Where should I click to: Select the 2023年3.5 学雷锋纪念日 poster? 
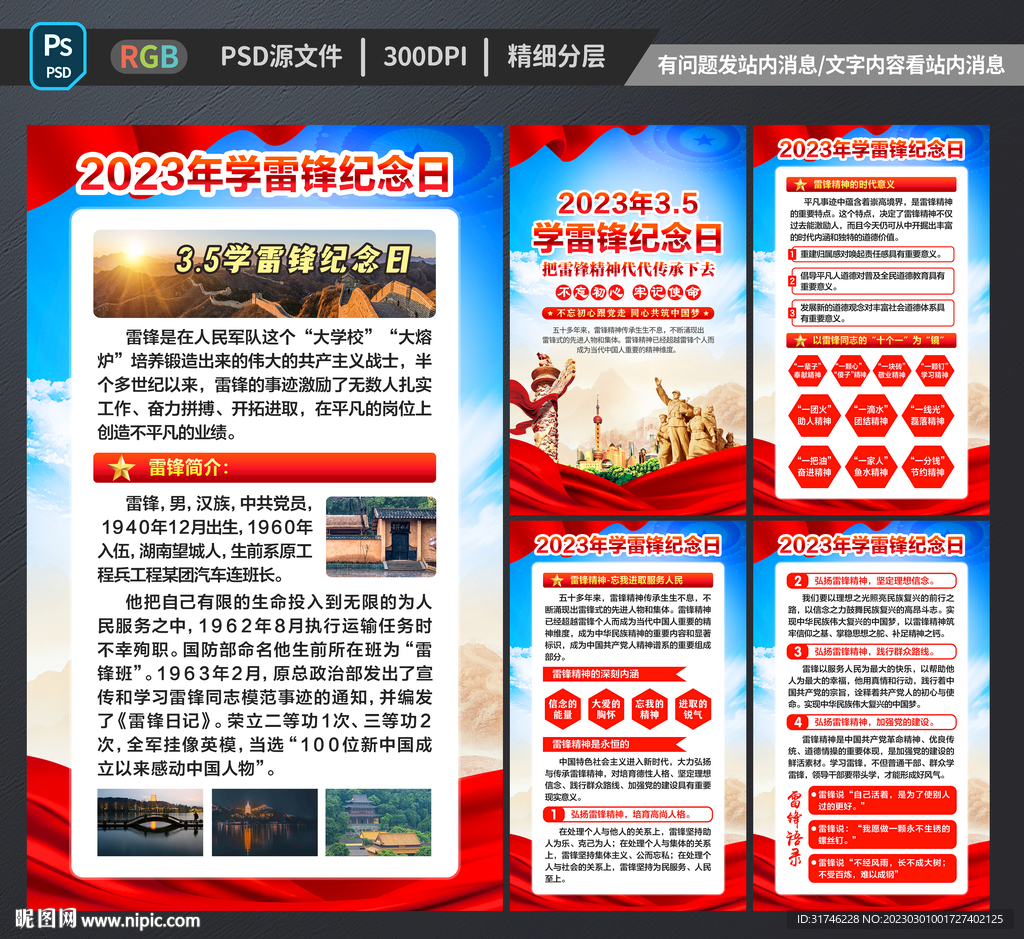(x=628, y=320)
